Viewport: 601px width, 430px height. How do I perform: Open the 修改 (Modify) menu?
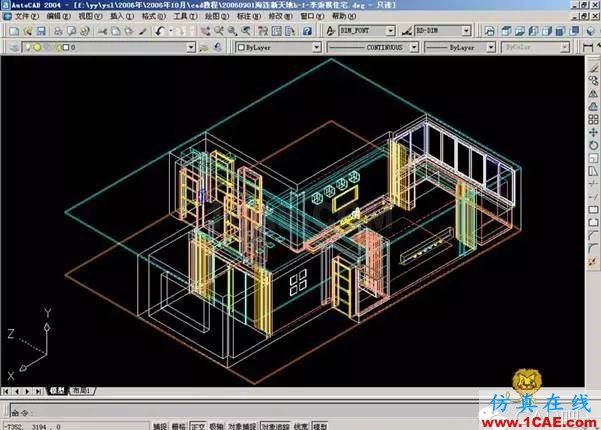click(281, 16)
